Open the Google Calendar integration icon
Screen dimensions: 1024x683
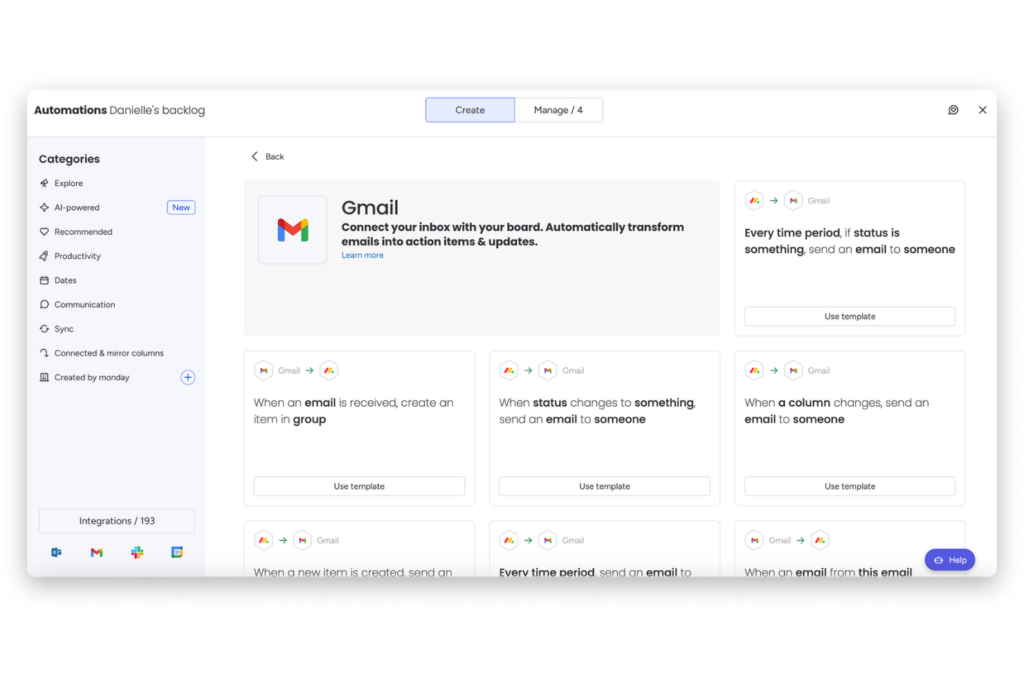click(x=177, y=552)
